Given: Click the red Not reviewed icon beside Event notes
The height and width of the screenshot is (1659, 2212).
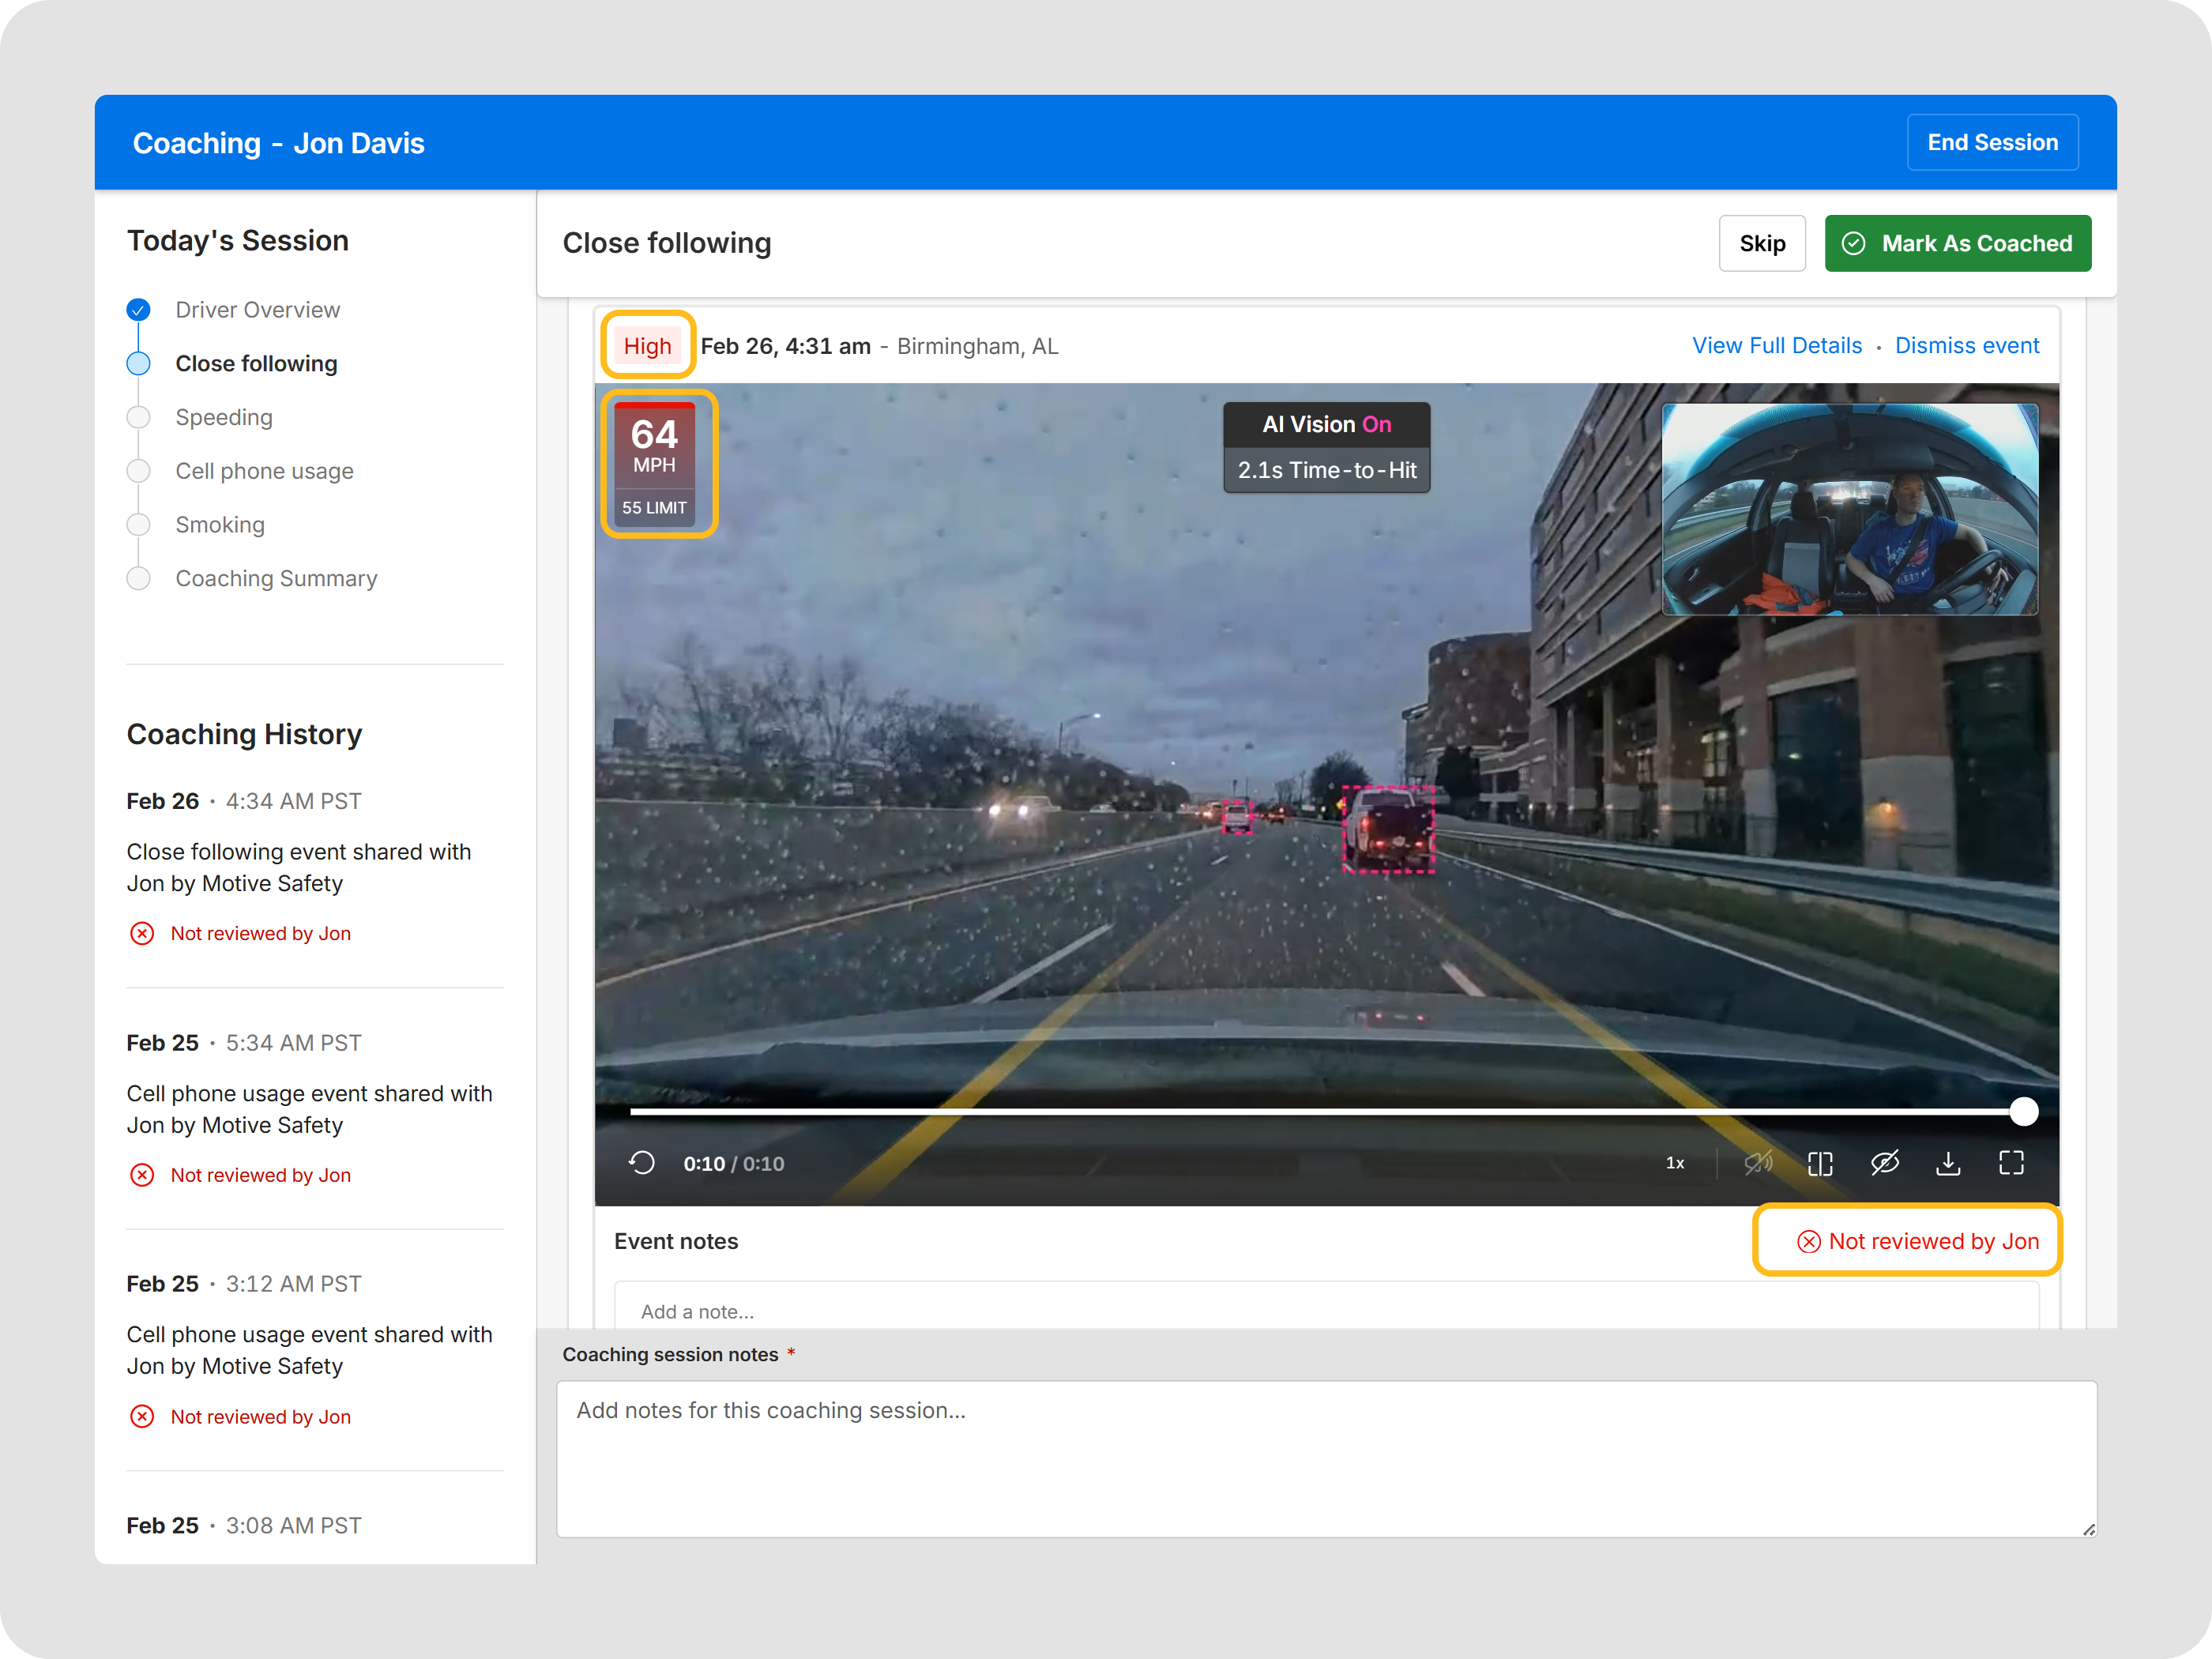Looking at the screenshot, I should [x=1808, y=1241].
